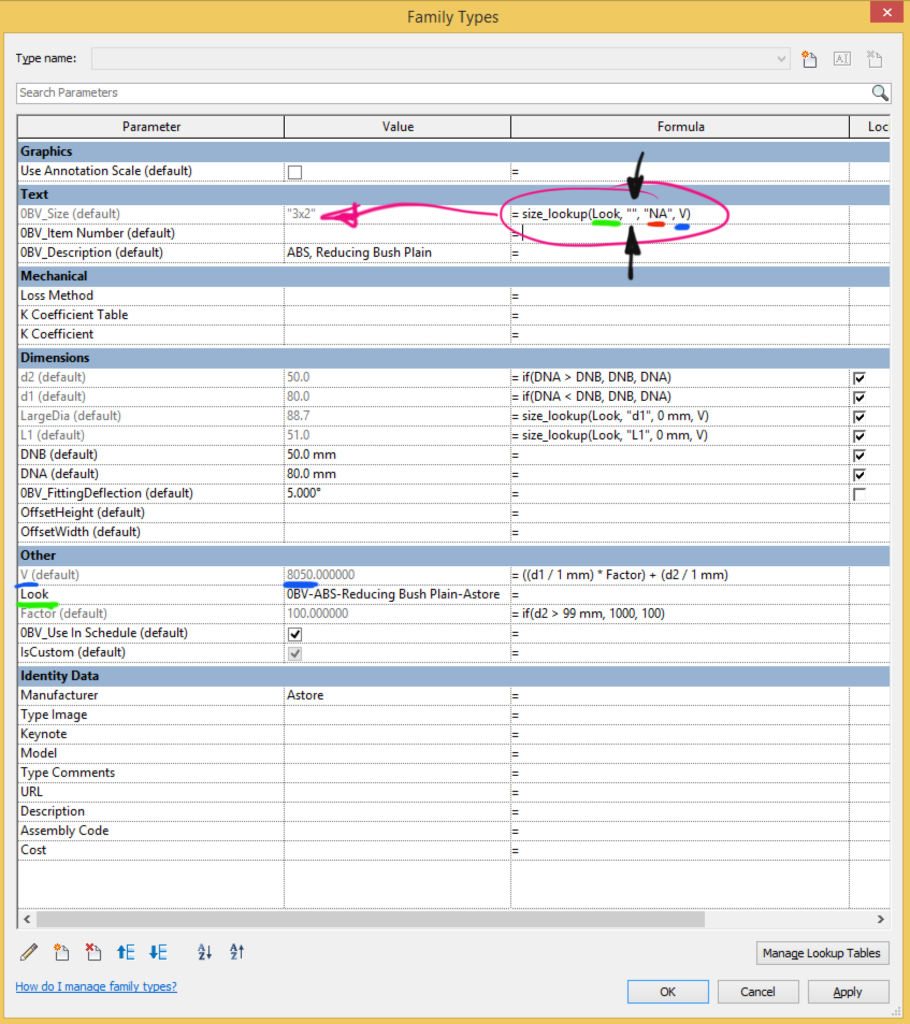Open the family types help link
Screen dimensions: 910x1024
(x=95, y=986)
